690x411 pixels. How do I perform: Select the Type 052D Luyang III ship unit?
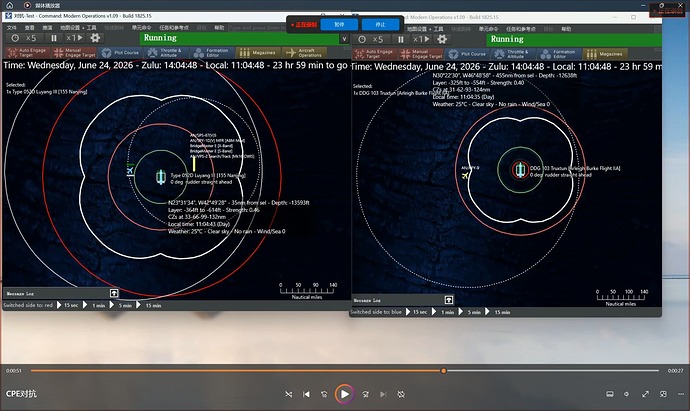coord(161,177)
